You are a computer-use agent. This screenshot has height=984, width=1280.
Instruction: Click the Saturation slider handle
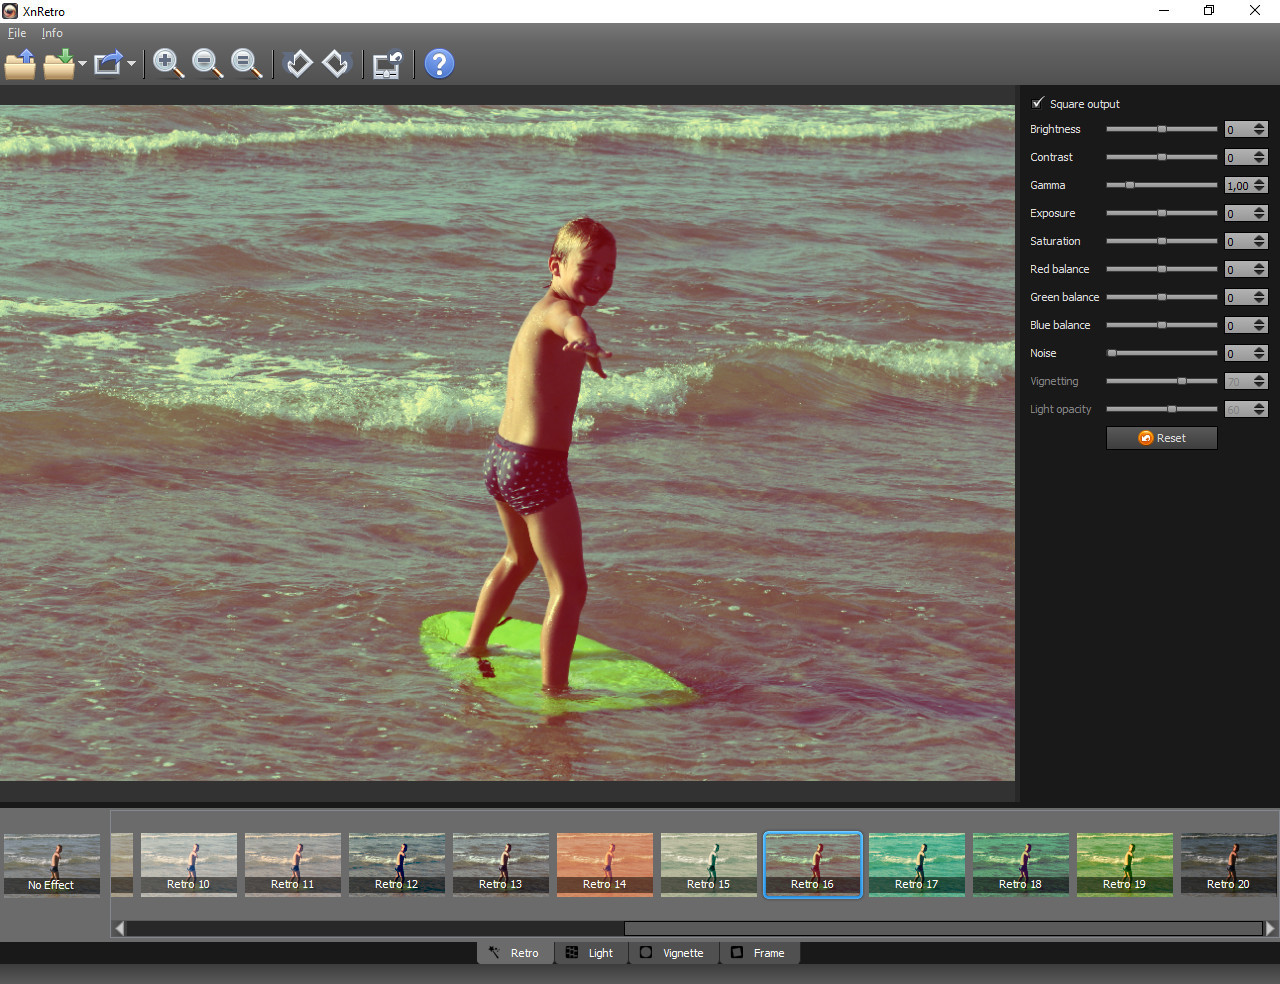[1162, 241]
